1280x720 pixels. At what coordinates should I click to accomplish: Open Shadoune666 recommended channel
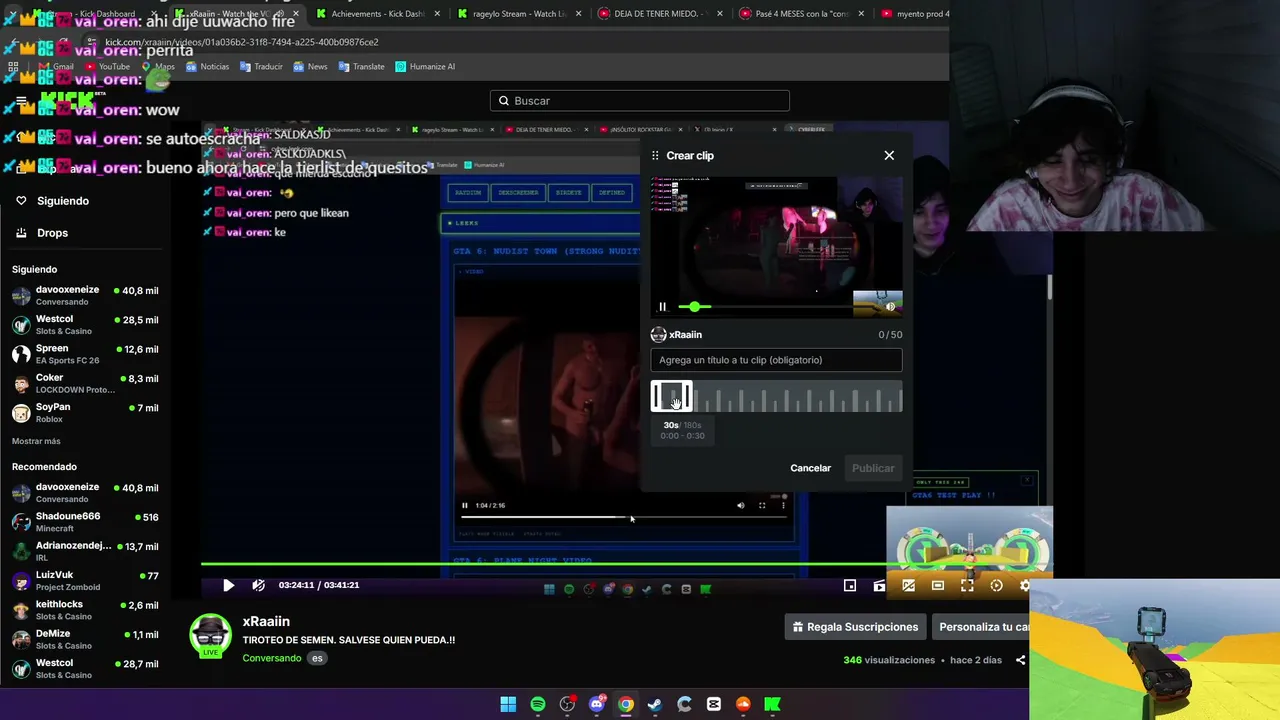(85, 522)
